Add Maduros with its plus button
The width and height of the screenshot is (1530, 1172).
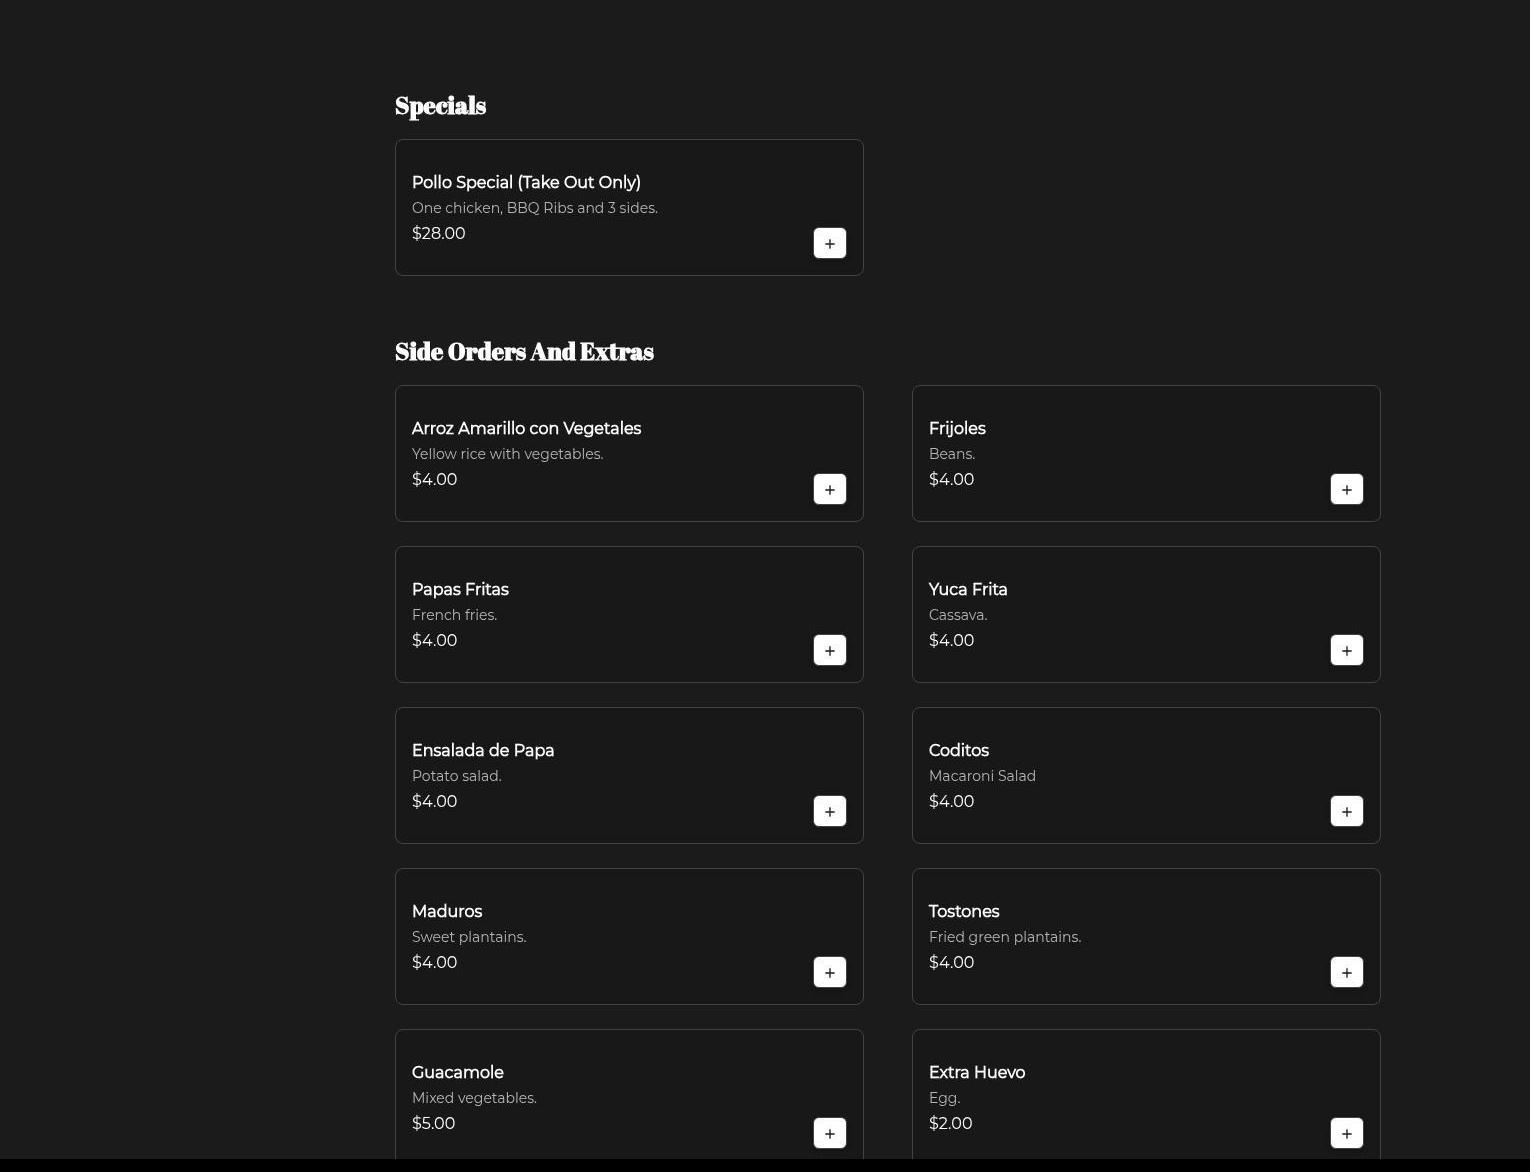(829, 972)
